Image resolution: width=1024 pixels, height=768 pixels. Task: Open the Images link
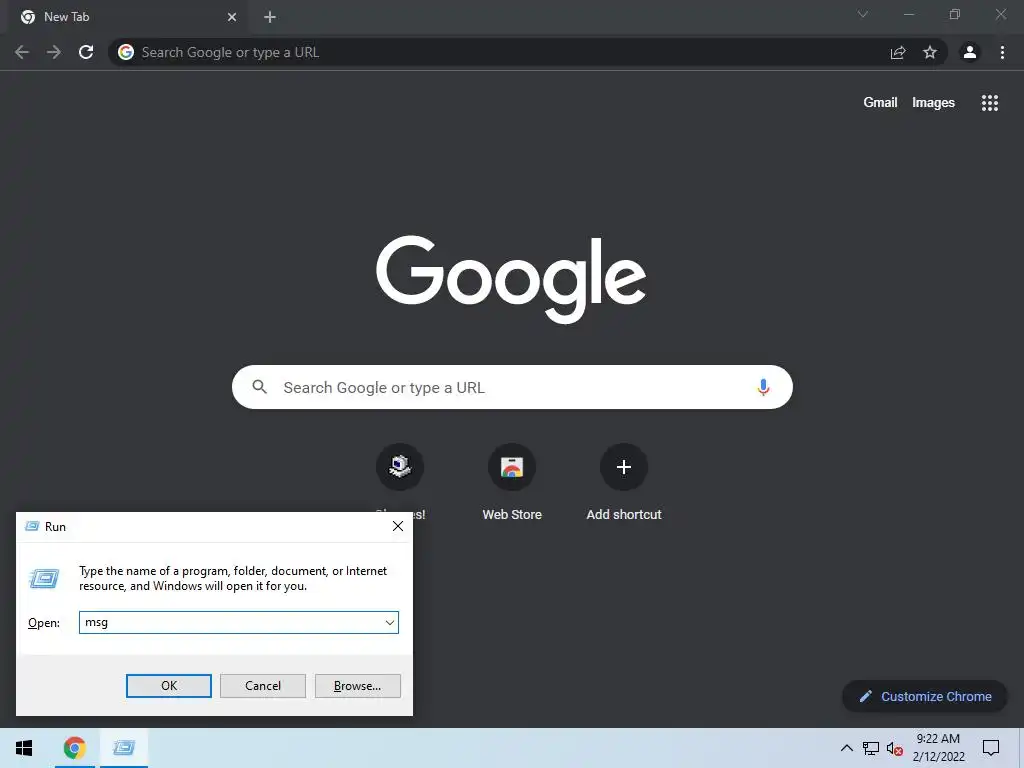pyautogui.click(x=933, y=103)
